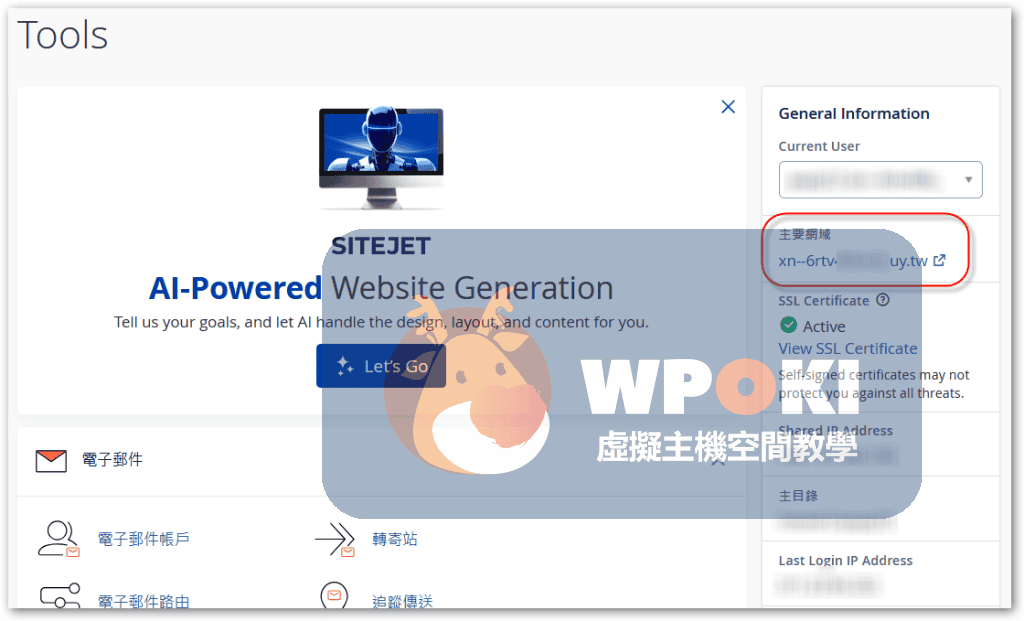Click the Let's Go button
1024x621 pixels.
(380, 366)
